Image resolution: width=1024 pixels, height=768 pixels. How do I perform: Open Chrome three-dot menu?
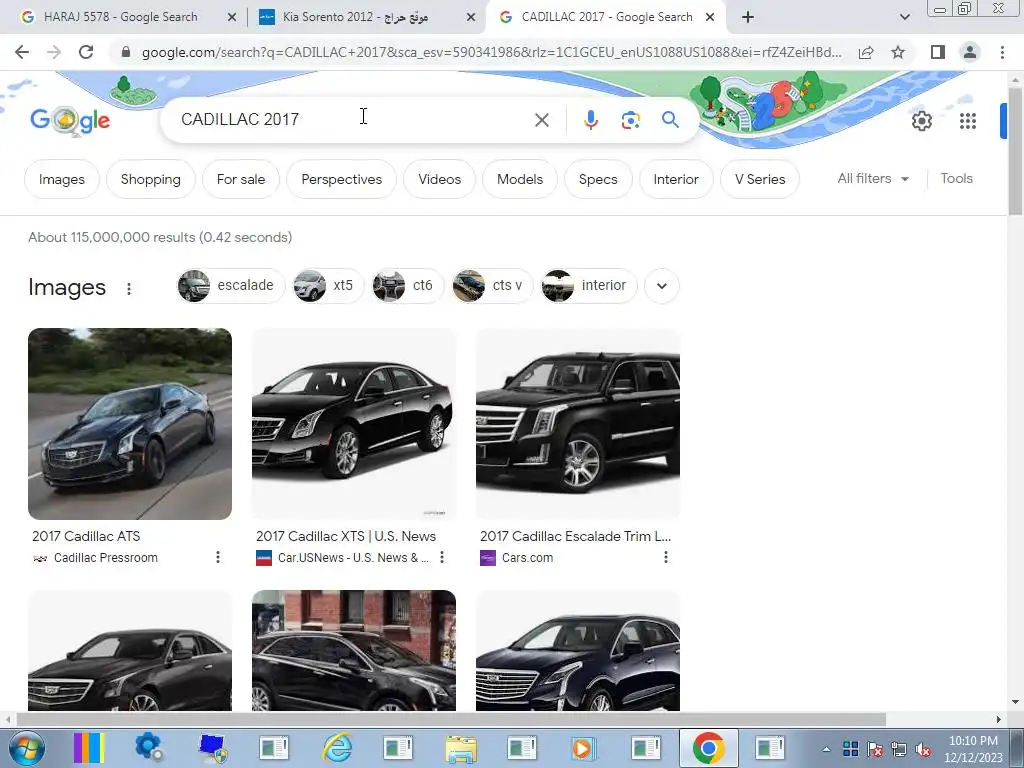click(x=1002, y=52)
